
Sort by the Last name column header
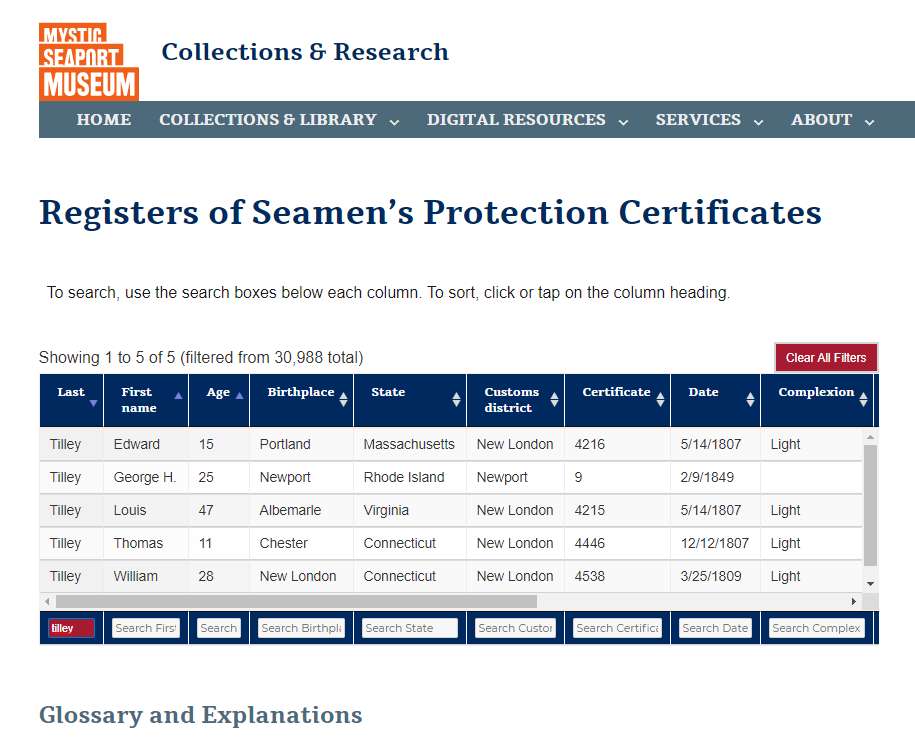pyautogui.click(x=71, y=400)
